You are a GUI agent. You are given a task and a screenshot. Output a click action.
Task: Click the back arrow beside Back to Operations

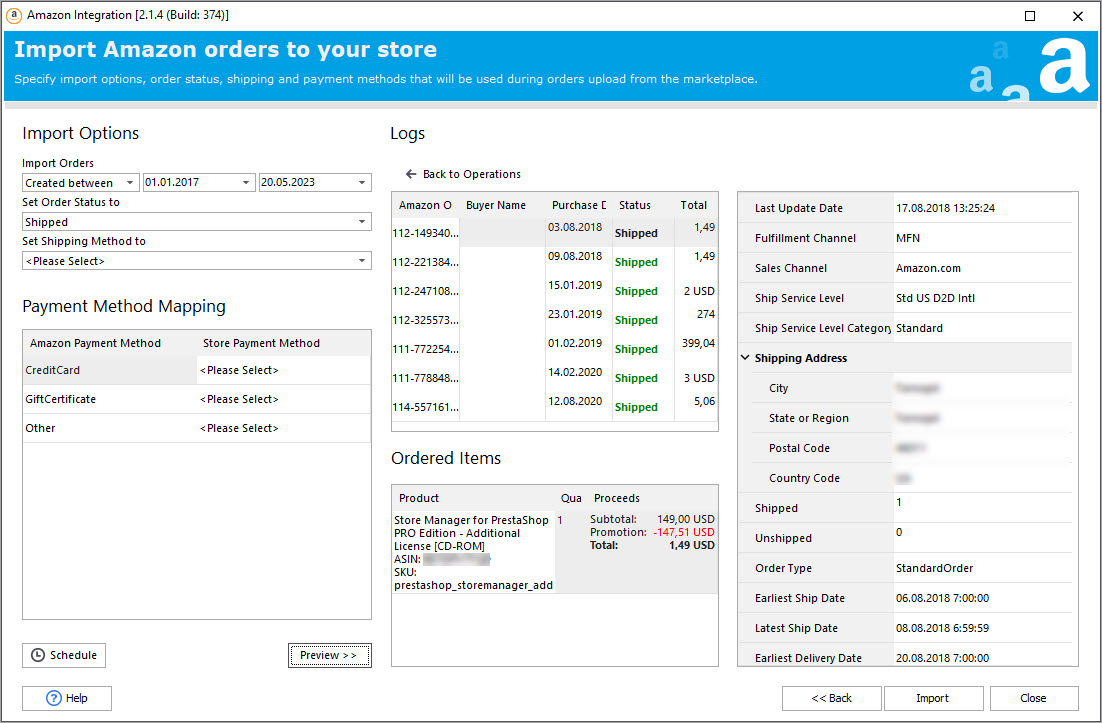coord(411,174)
